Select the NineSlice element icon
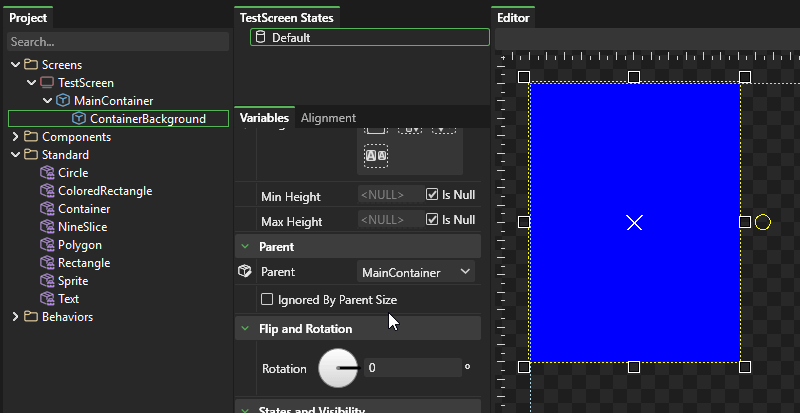 tap(47, 227)
